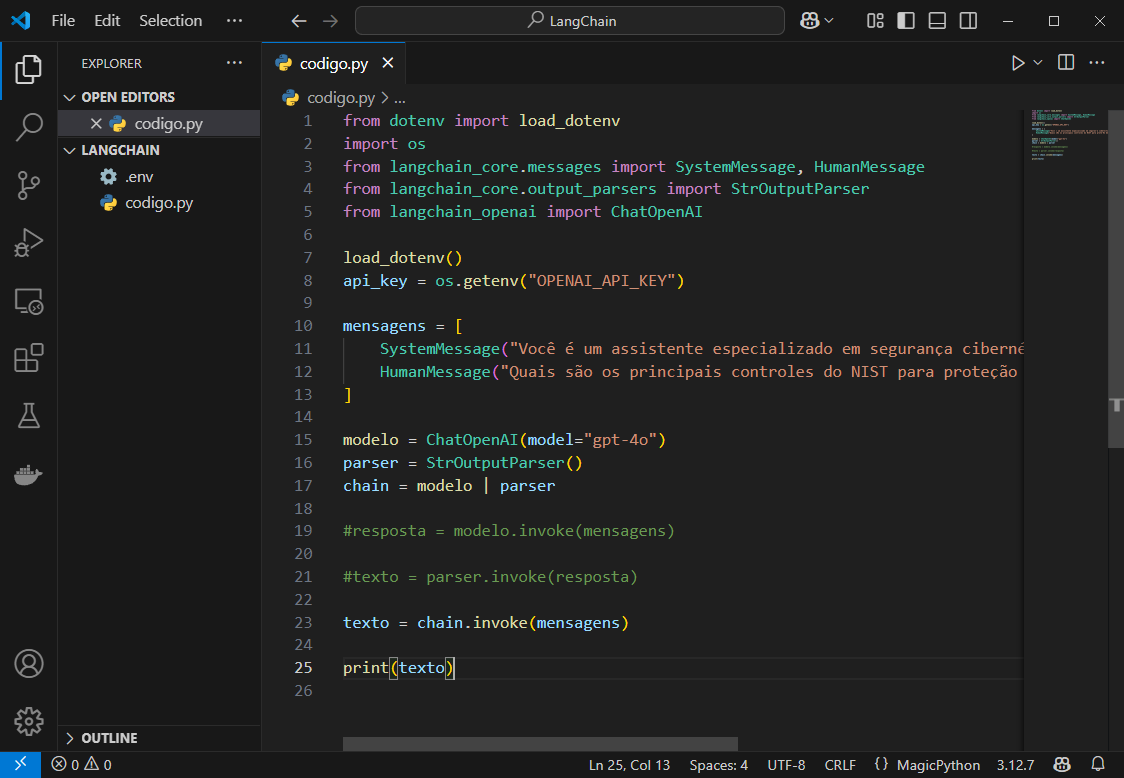Open the Customize Layout control

point(875,21)
